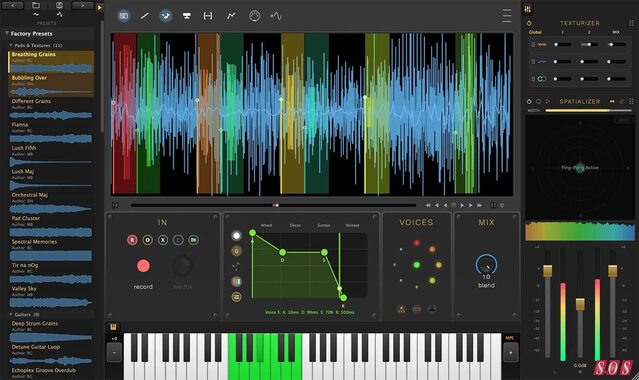Screen dimensions: 639x380
Task: Choose the Orchestral Maj preset
Action: tap(51, 202)
